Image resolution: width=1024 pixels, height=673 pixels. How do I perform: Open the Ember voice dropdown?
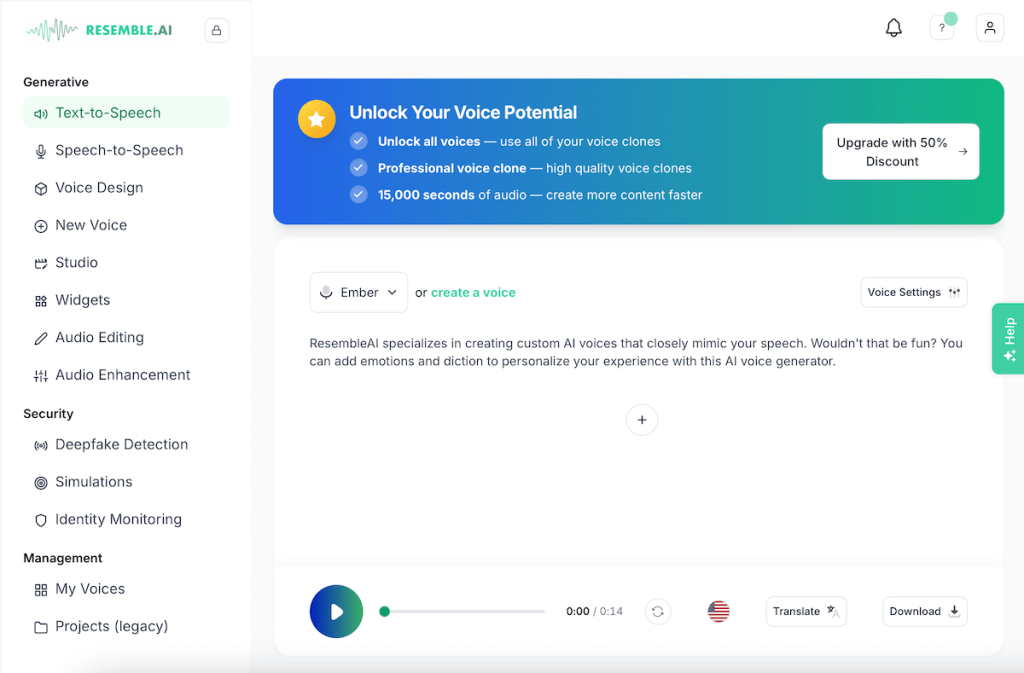coord(359,292)
